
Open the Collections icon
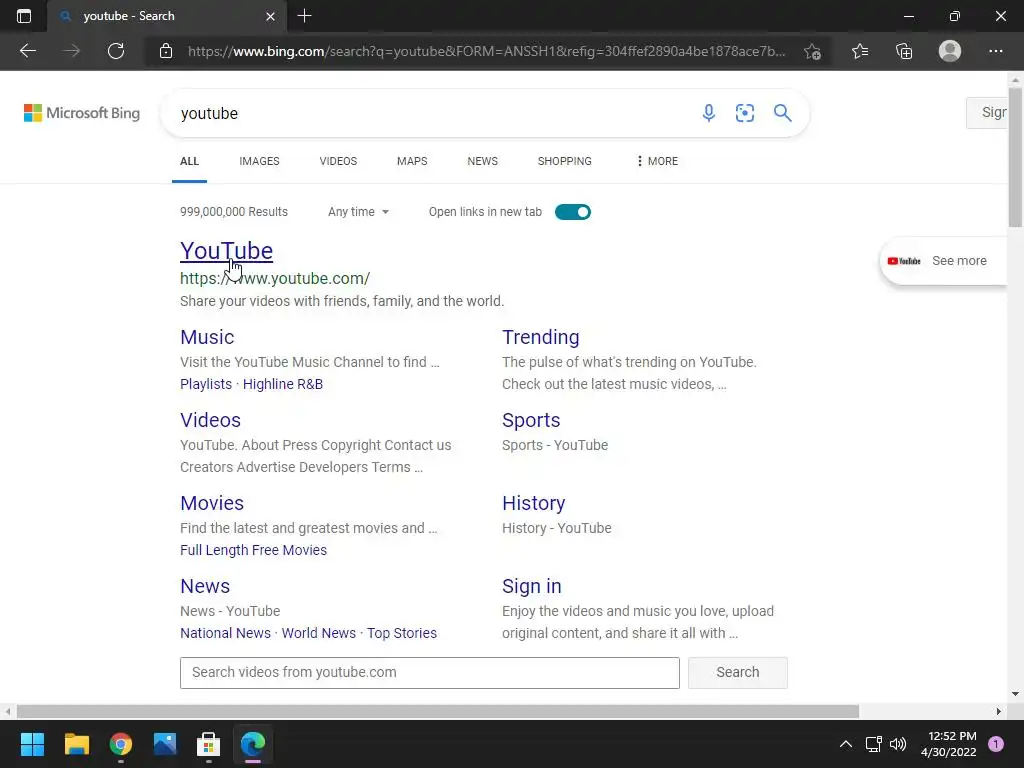click(x=904, y=51)
